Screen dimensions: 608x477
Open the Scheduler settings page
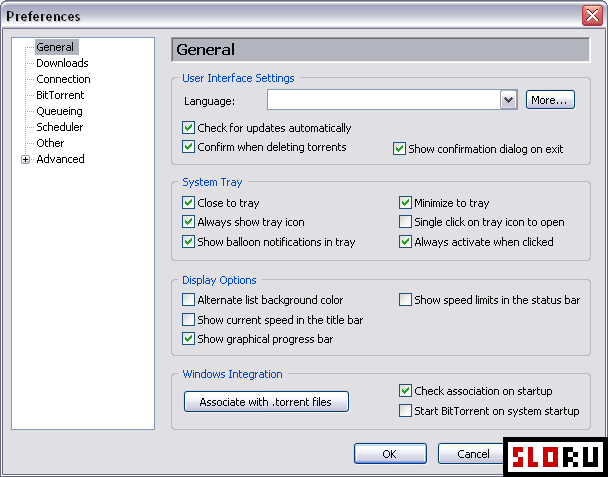click(x=60, y=127)
